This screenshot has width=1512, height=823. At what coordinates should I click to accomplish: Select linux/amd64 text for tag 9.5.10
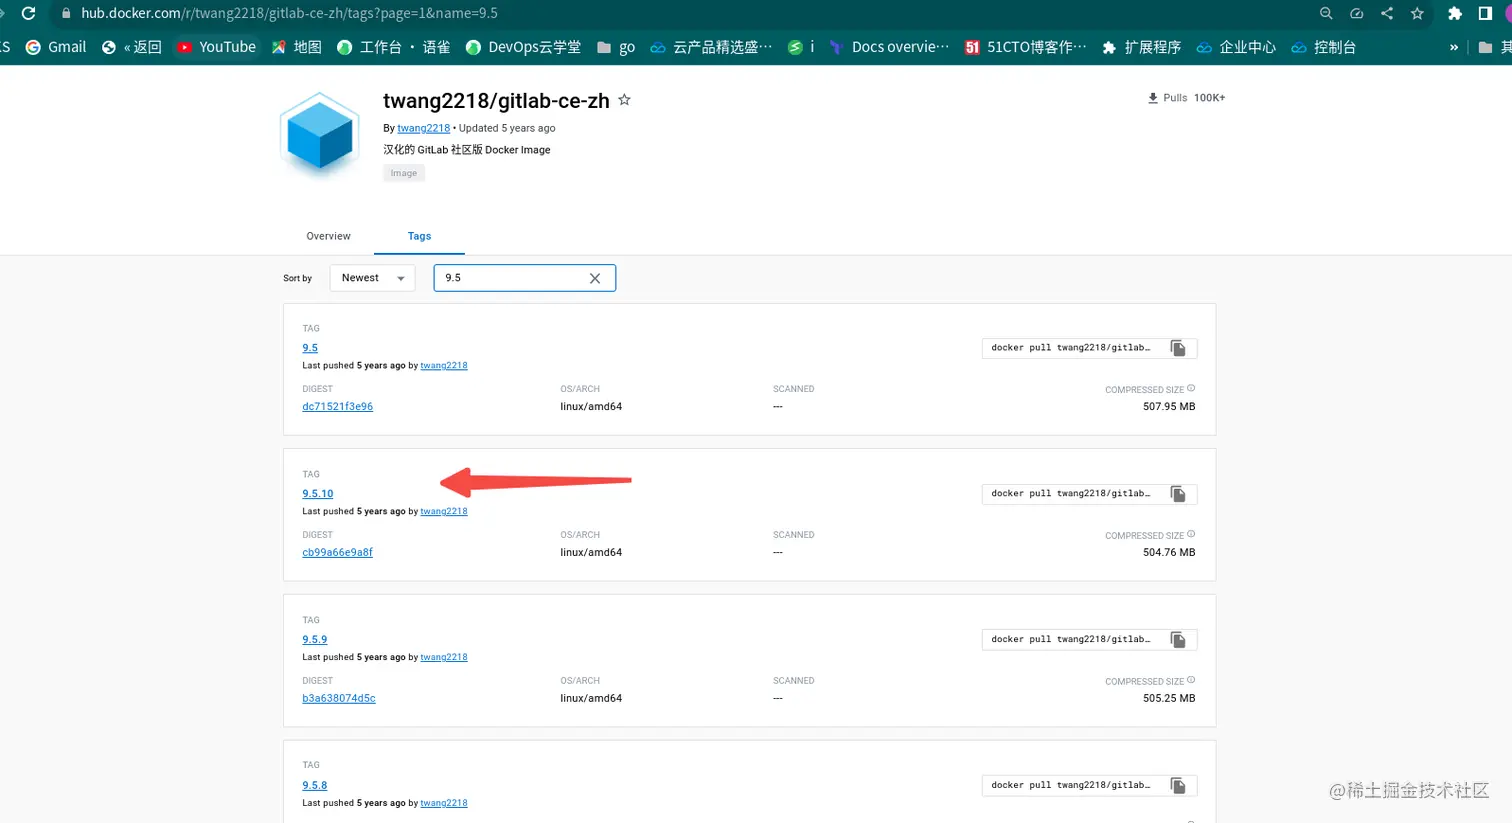click(591, 553)
